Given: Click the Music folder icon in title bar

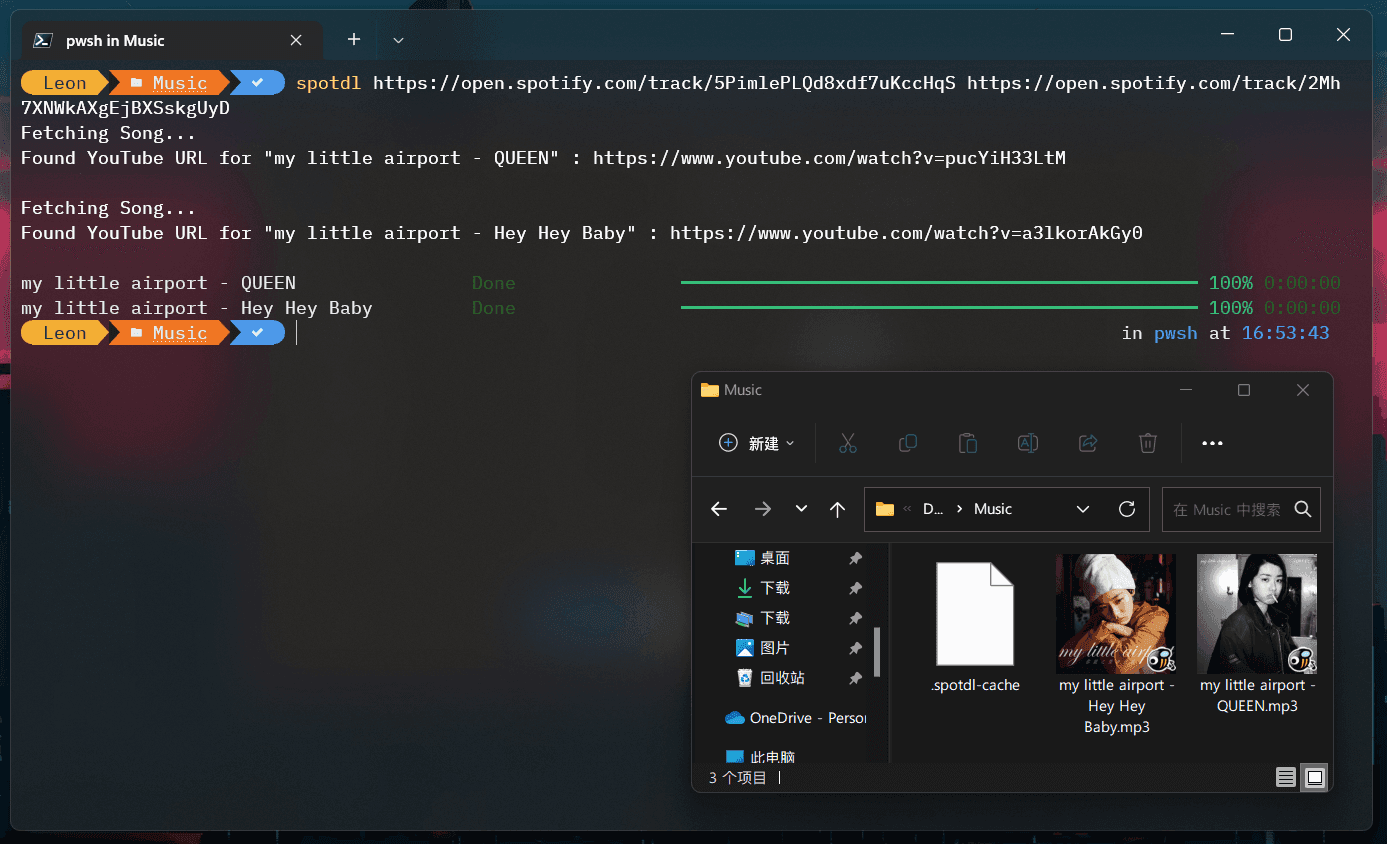Looking at the screenshot, I should [710, 390].
